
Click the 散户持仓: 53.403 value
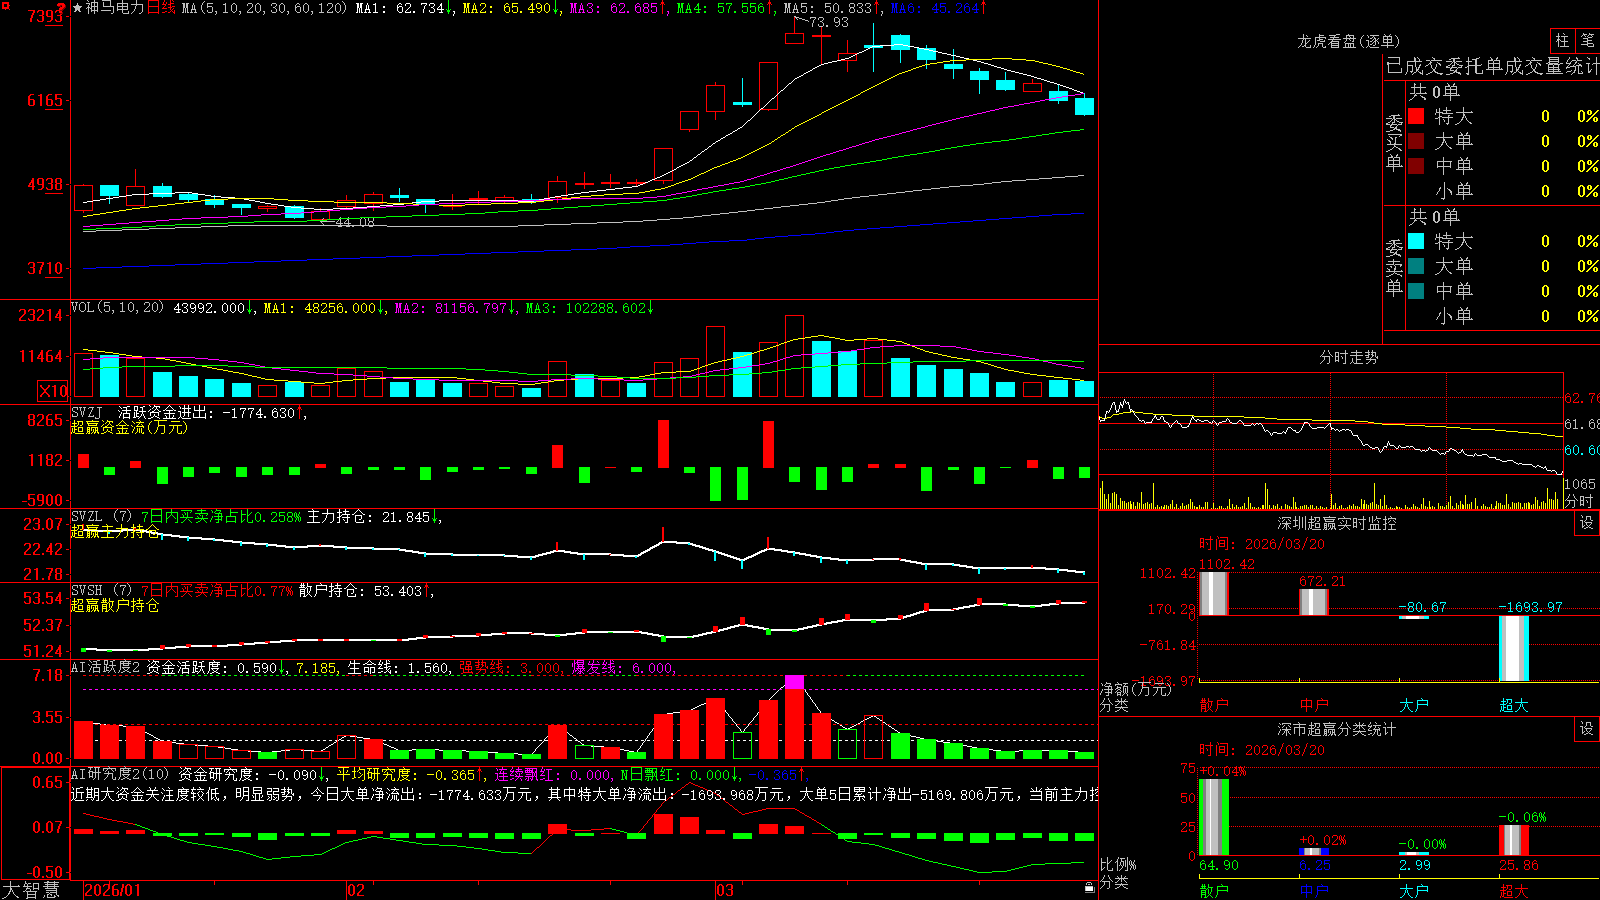click(360, 590)
